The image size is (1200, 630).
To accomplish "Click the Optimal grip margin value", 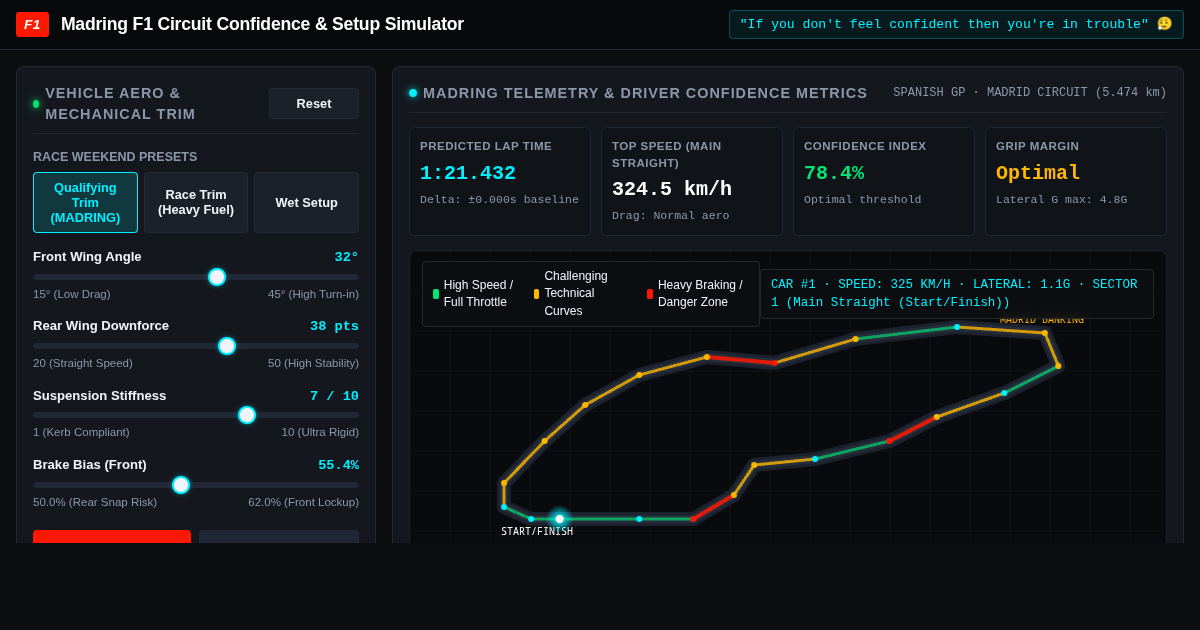I will pos(1038,173).
